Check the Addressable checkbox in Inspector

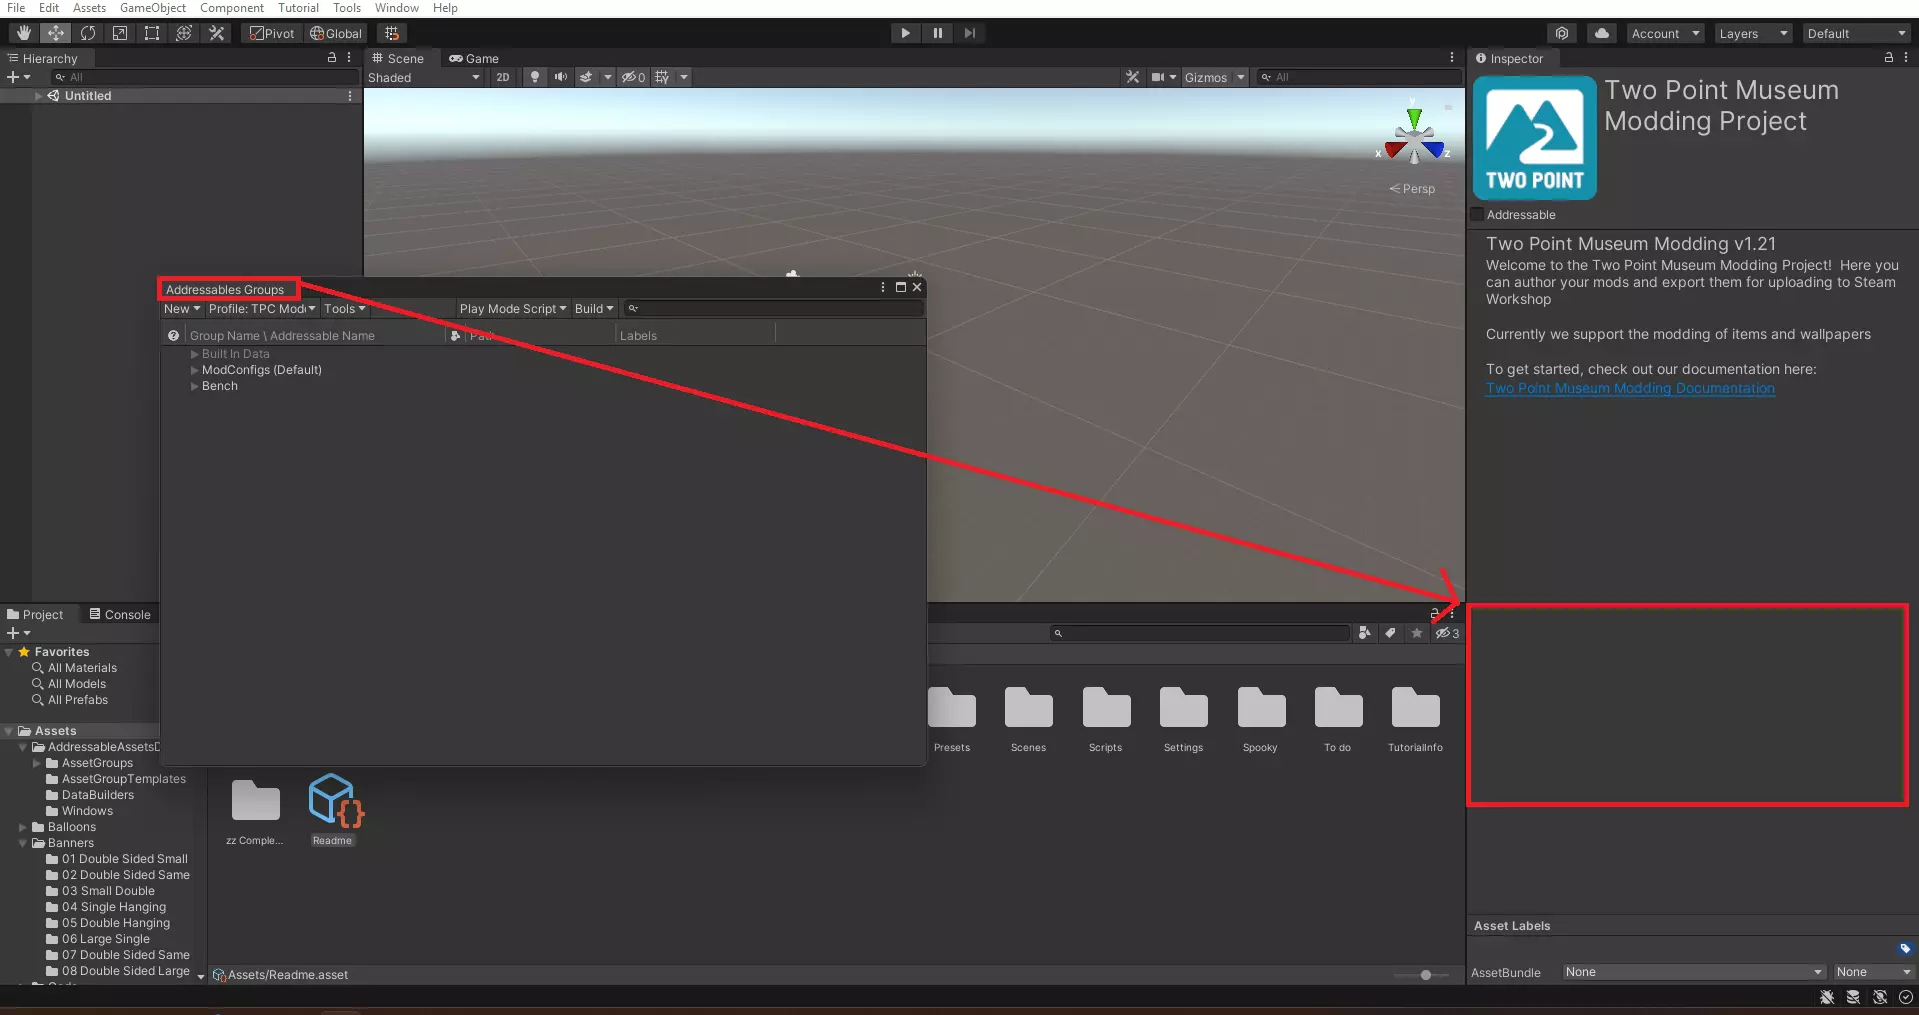pos(1477,215)
